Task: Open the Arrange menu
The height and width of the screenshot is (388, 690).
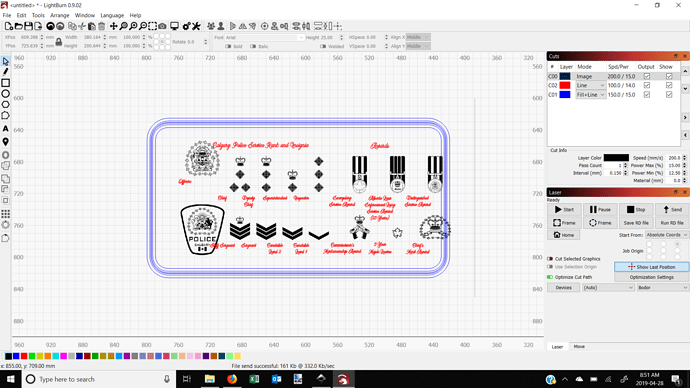Action: pos(59,15)
